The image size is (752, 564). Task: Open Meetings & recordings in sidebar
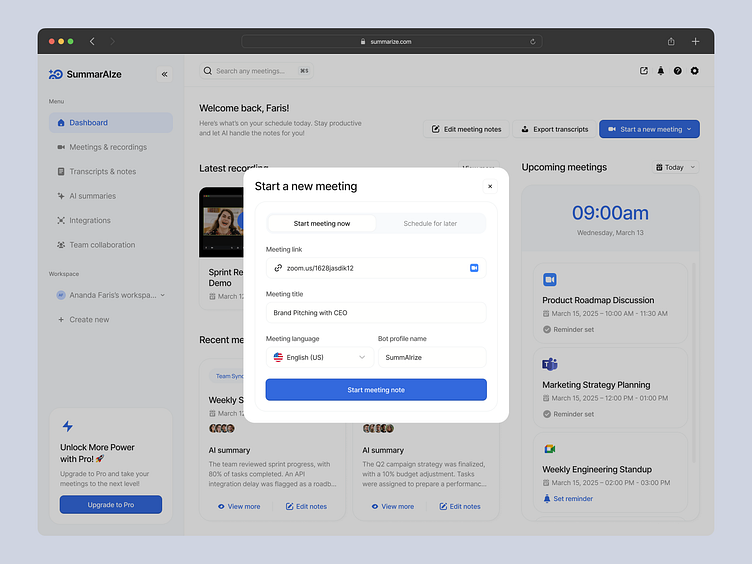108,147
